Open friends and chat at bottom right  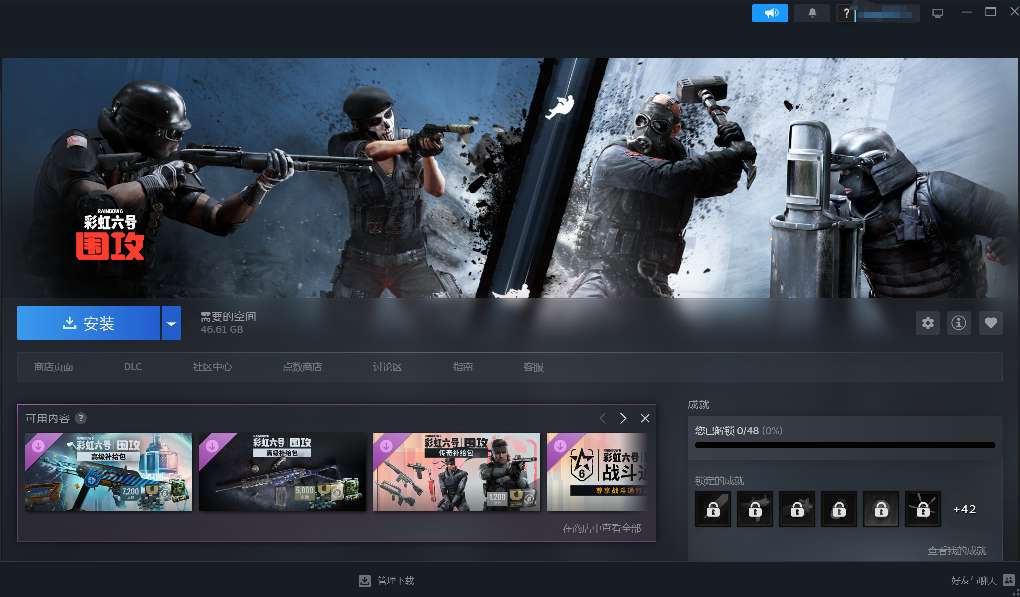pyautogui.click(x=973, y=580)
